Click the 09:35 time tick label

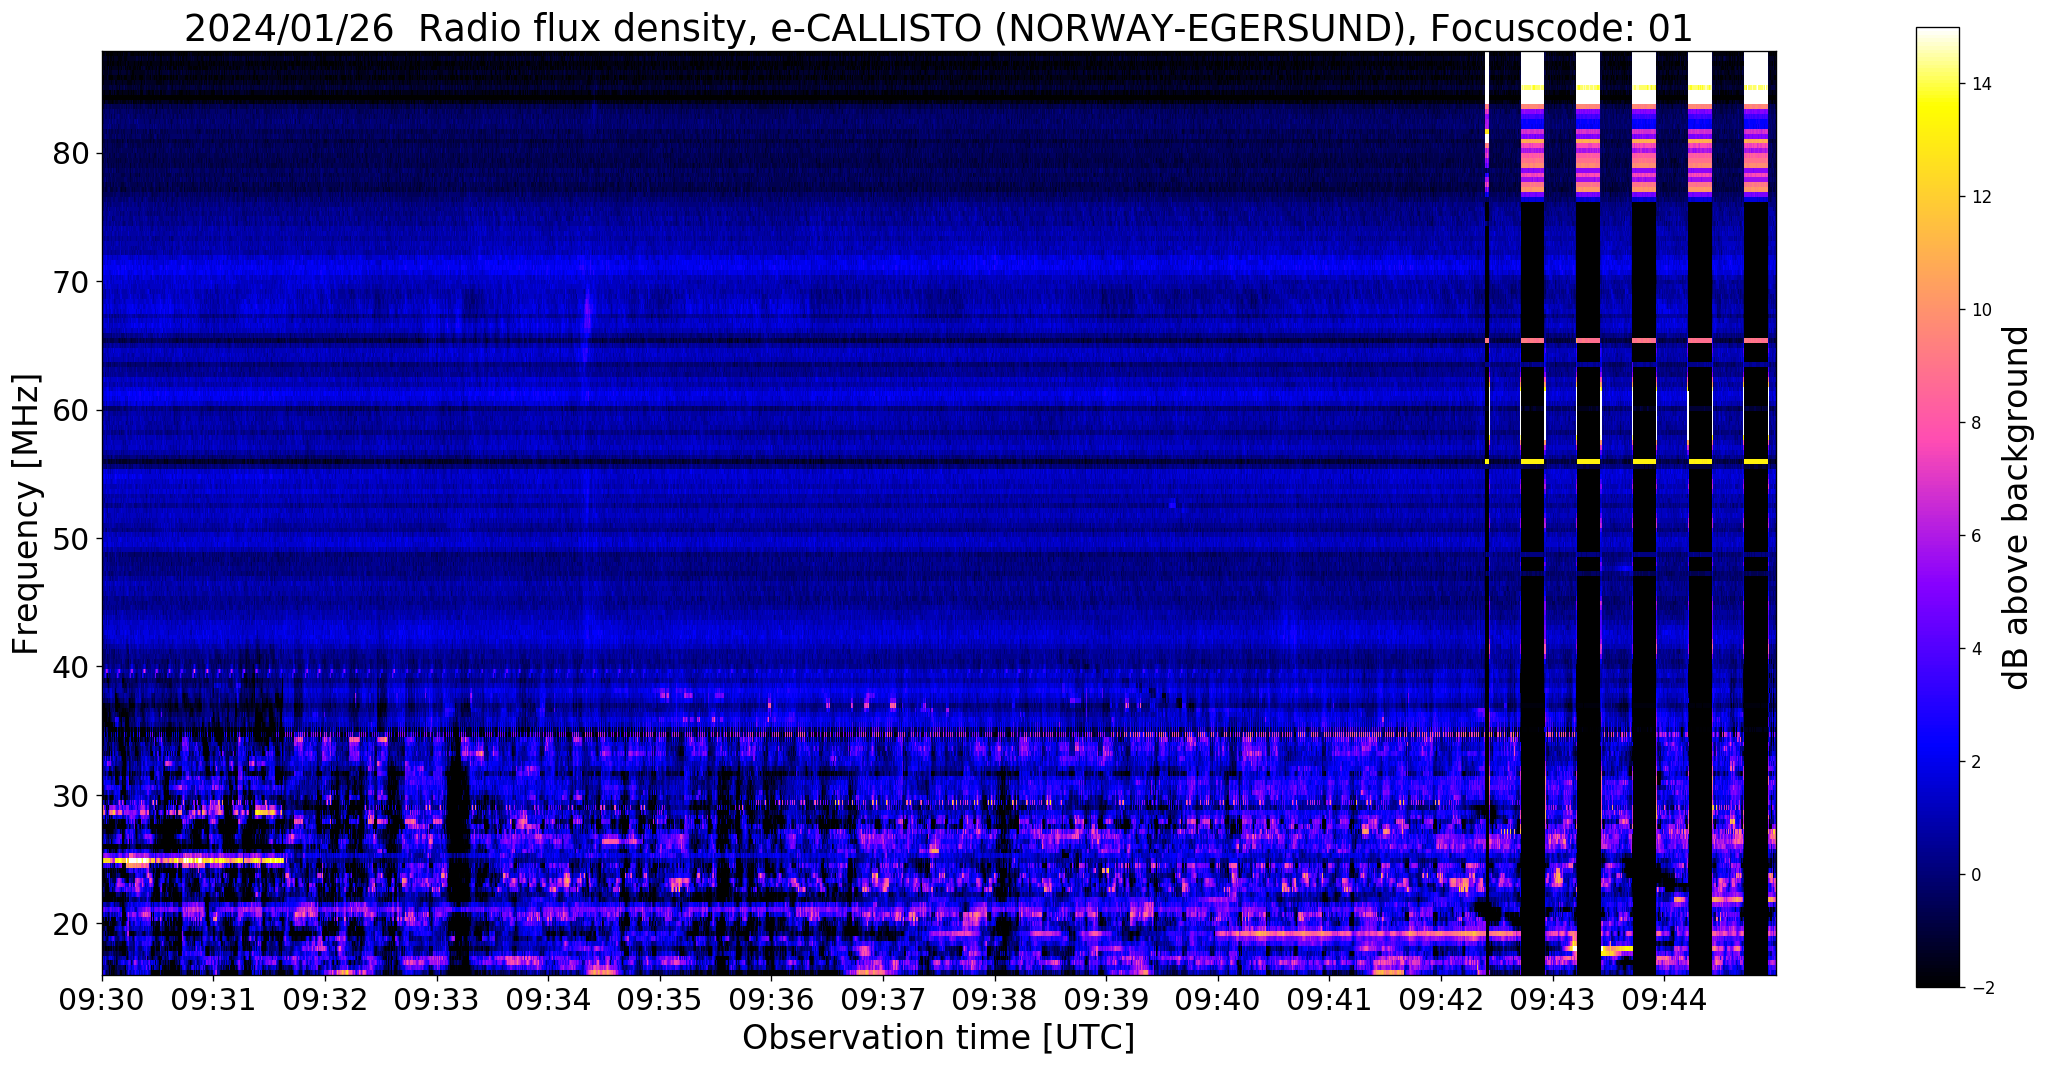tap(660, 998)
